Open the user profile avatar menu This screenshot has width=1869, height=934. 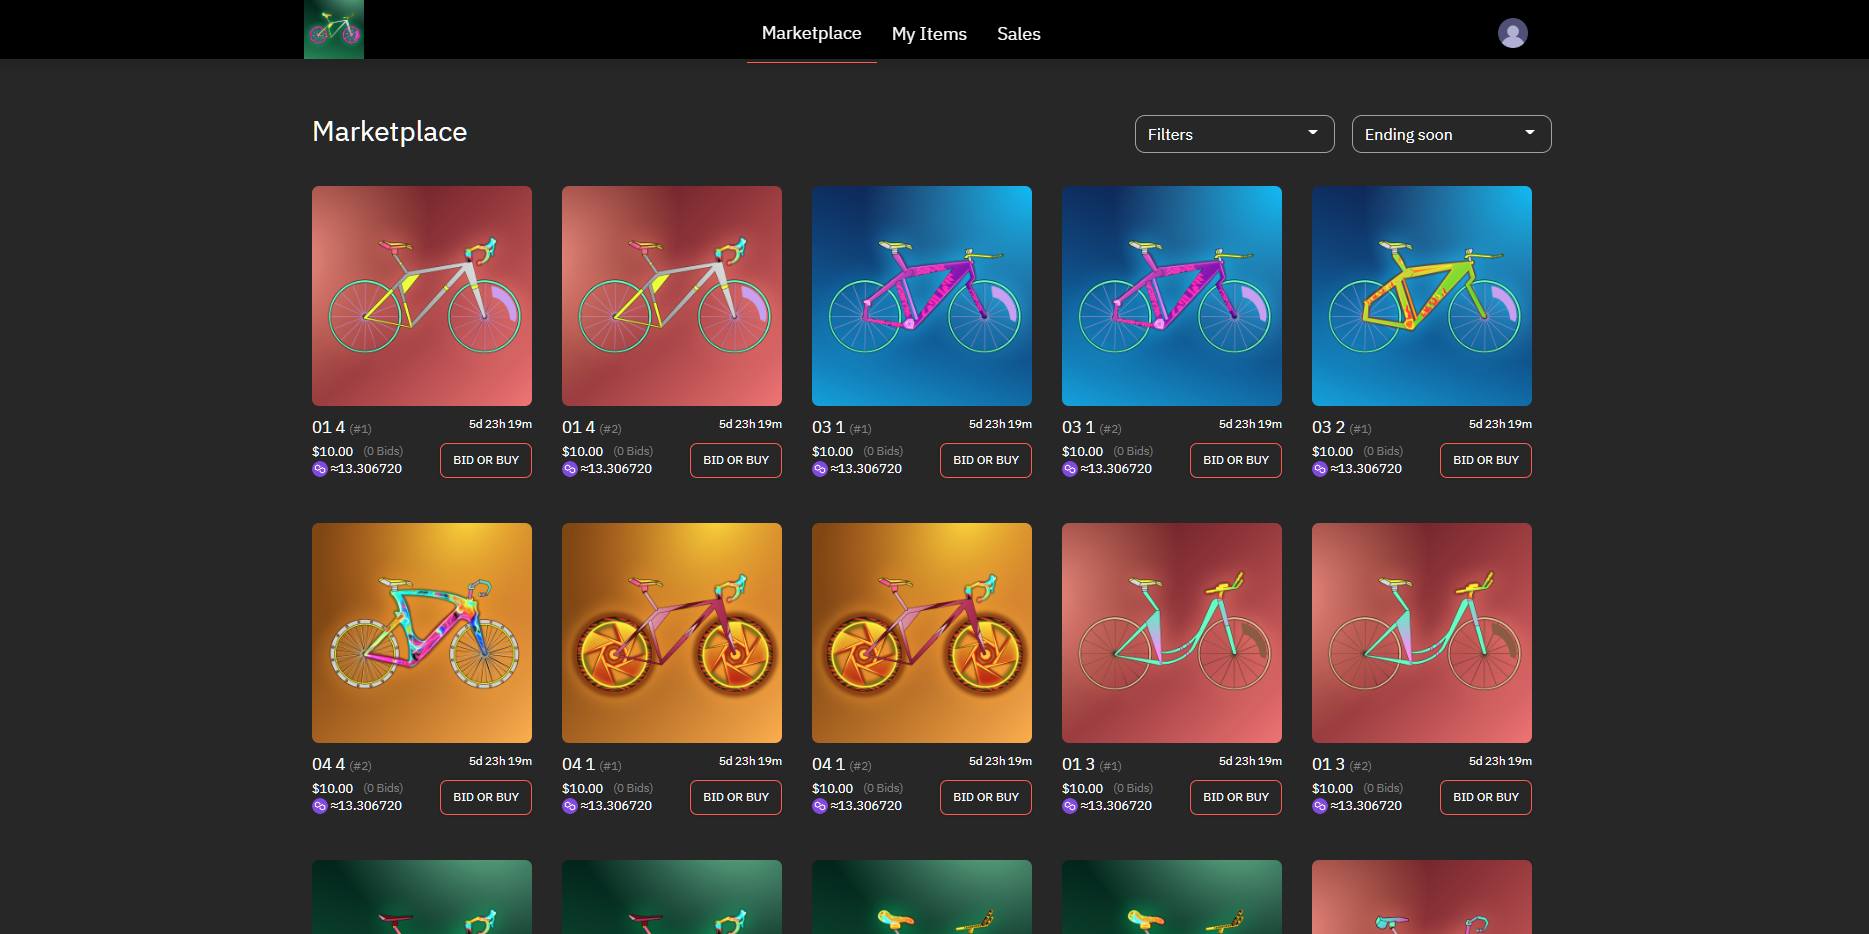click(x=1512, y=33)
